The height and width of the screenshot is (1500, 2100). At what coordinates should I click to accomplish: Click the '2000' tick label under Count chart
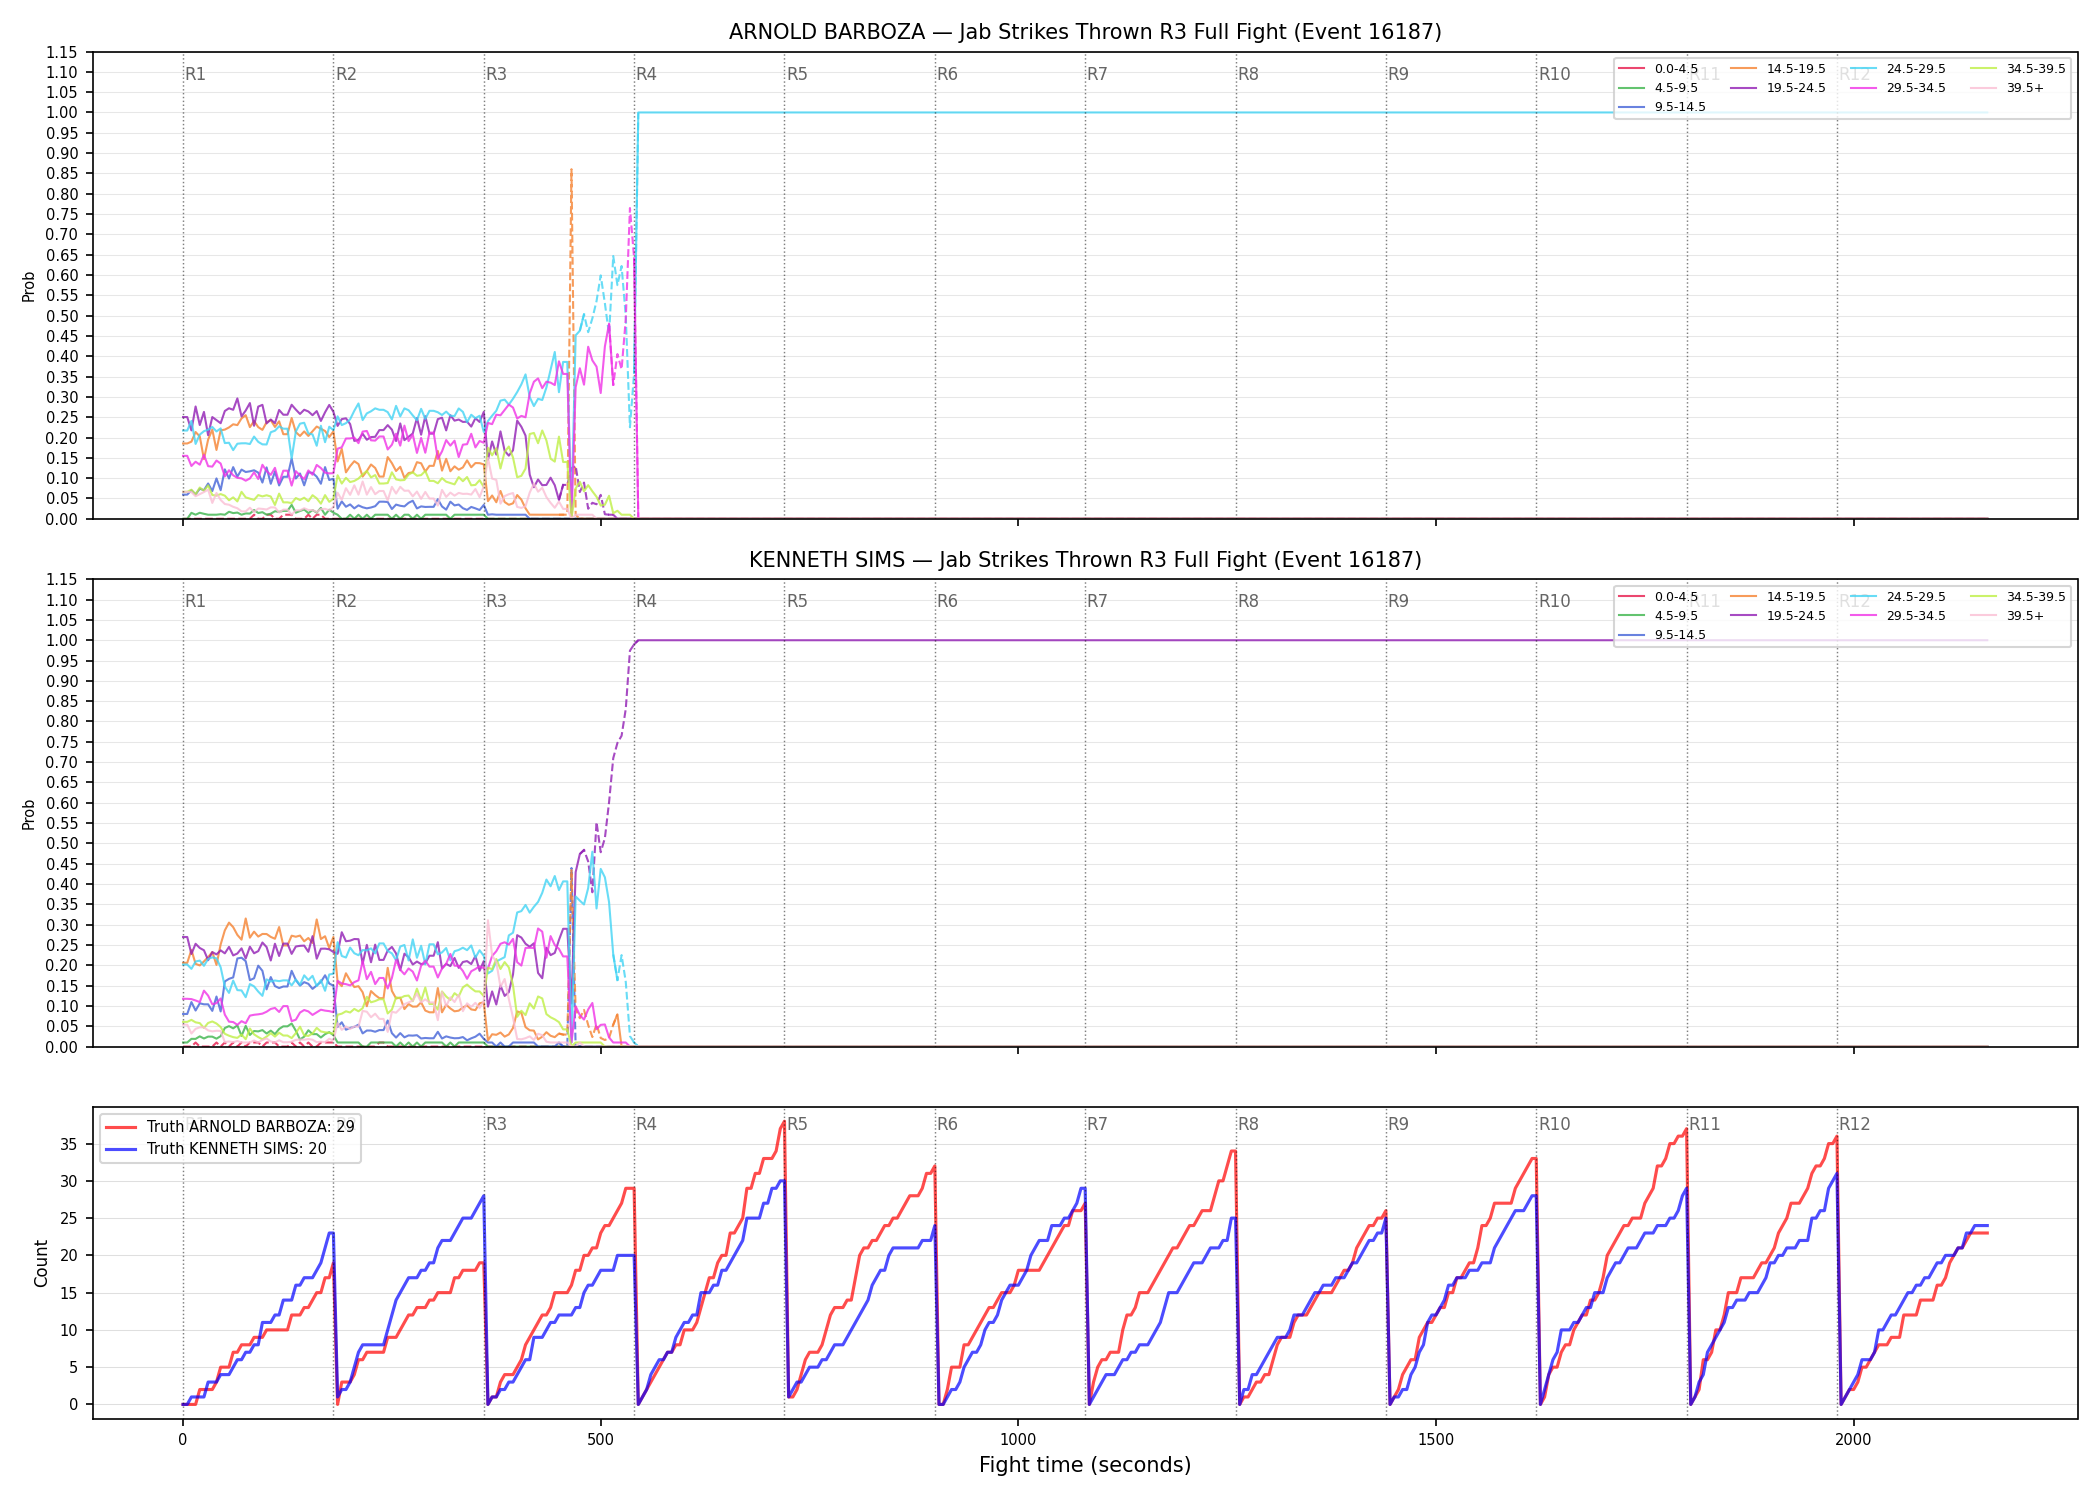[x=1854, y=1440]
